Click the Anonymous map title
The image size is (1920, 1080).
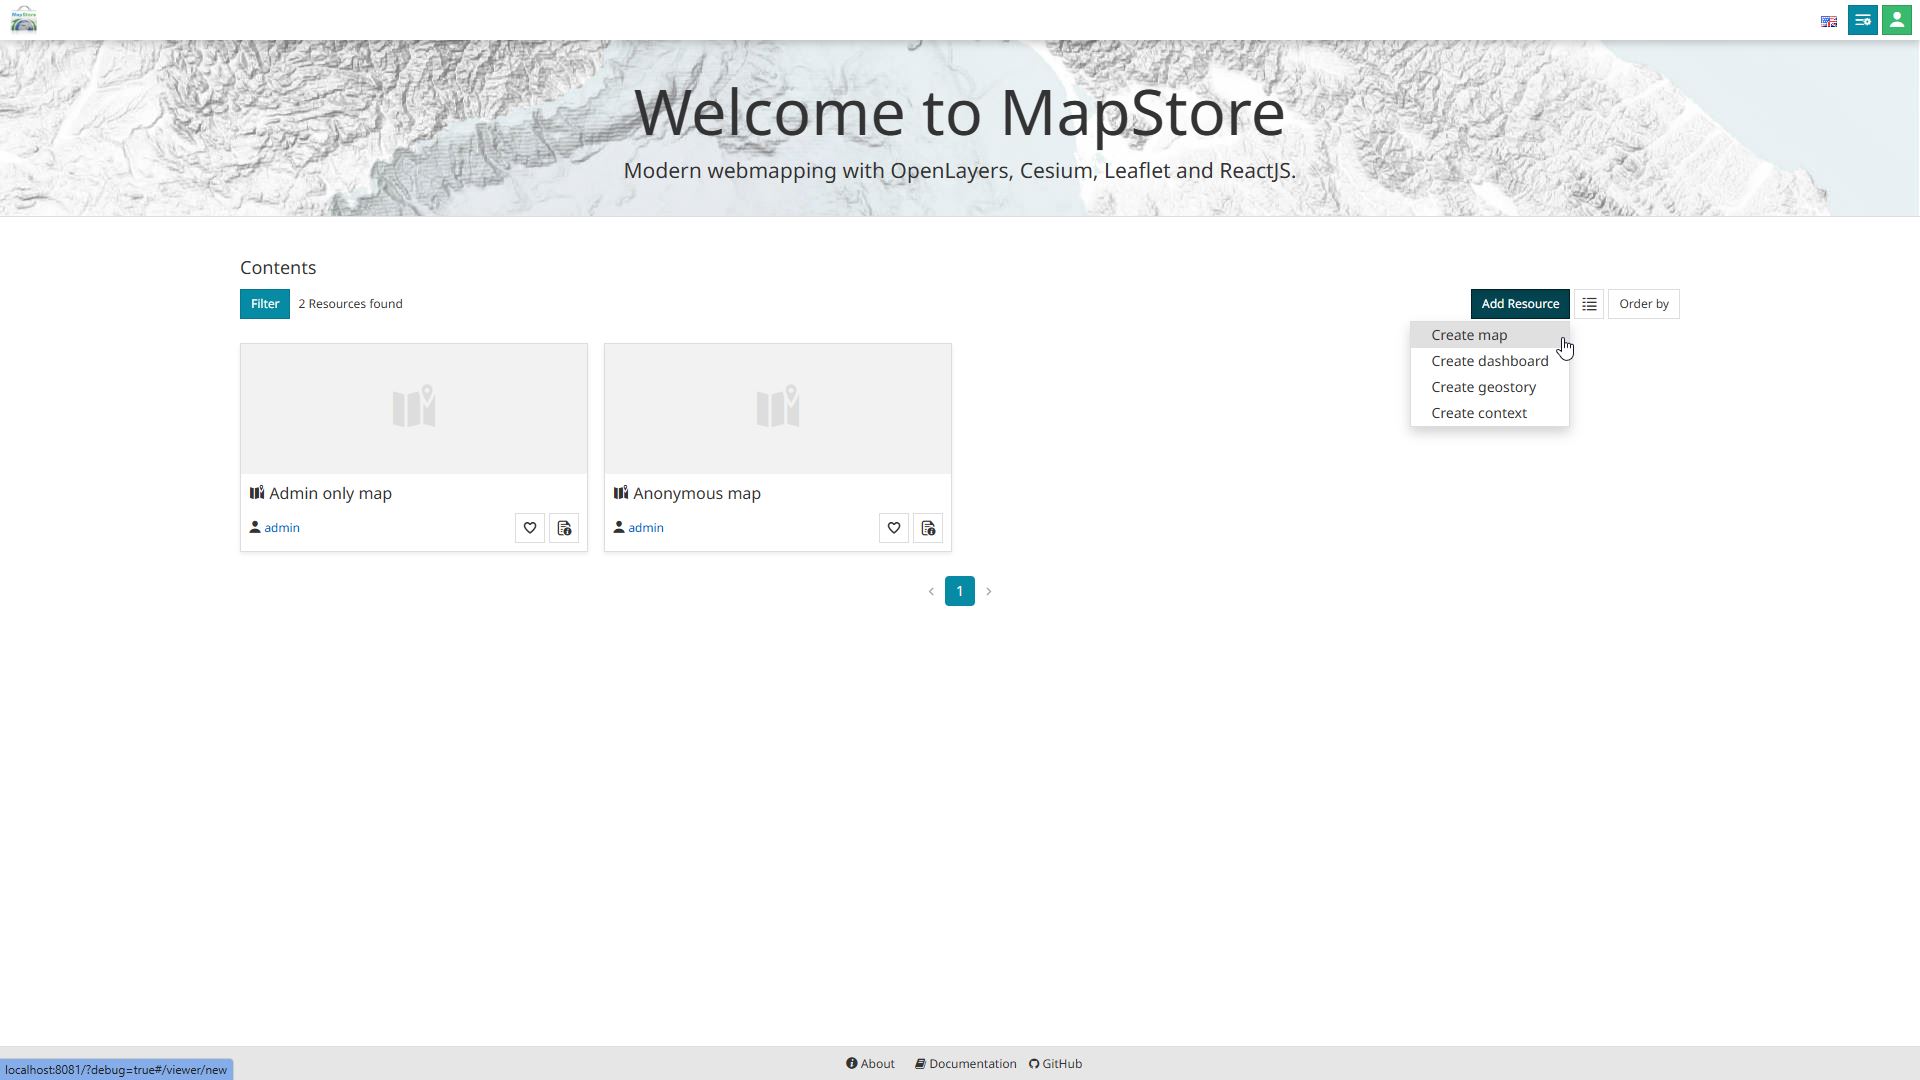(697, 494)
